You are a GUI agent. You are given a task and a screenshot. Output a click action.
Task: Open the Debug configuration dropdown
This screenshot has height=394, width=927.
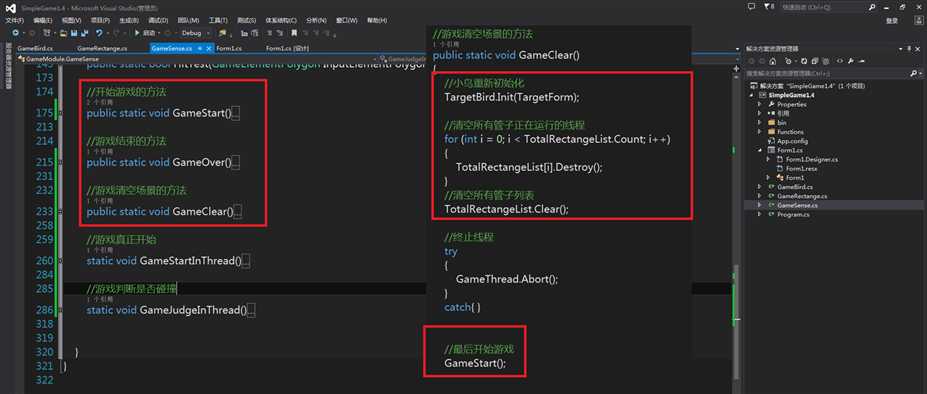pyautogui.click(x=195, y=33)
